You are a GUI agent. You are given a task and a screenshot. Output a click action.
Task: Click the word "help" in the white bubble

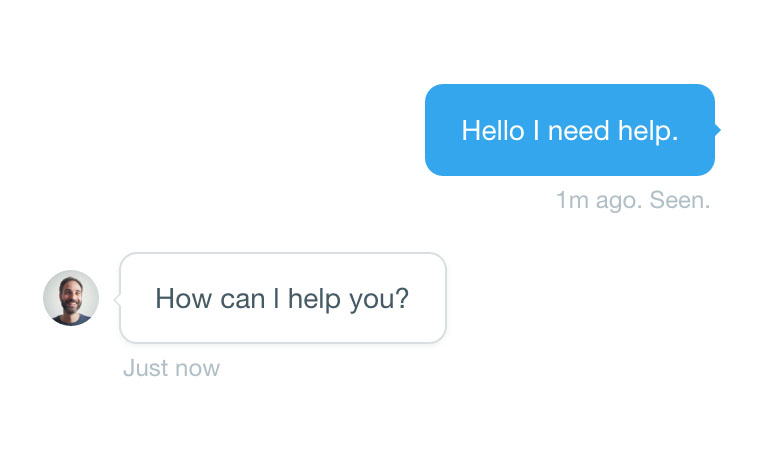pyautogui.click(x=314, y=299)
